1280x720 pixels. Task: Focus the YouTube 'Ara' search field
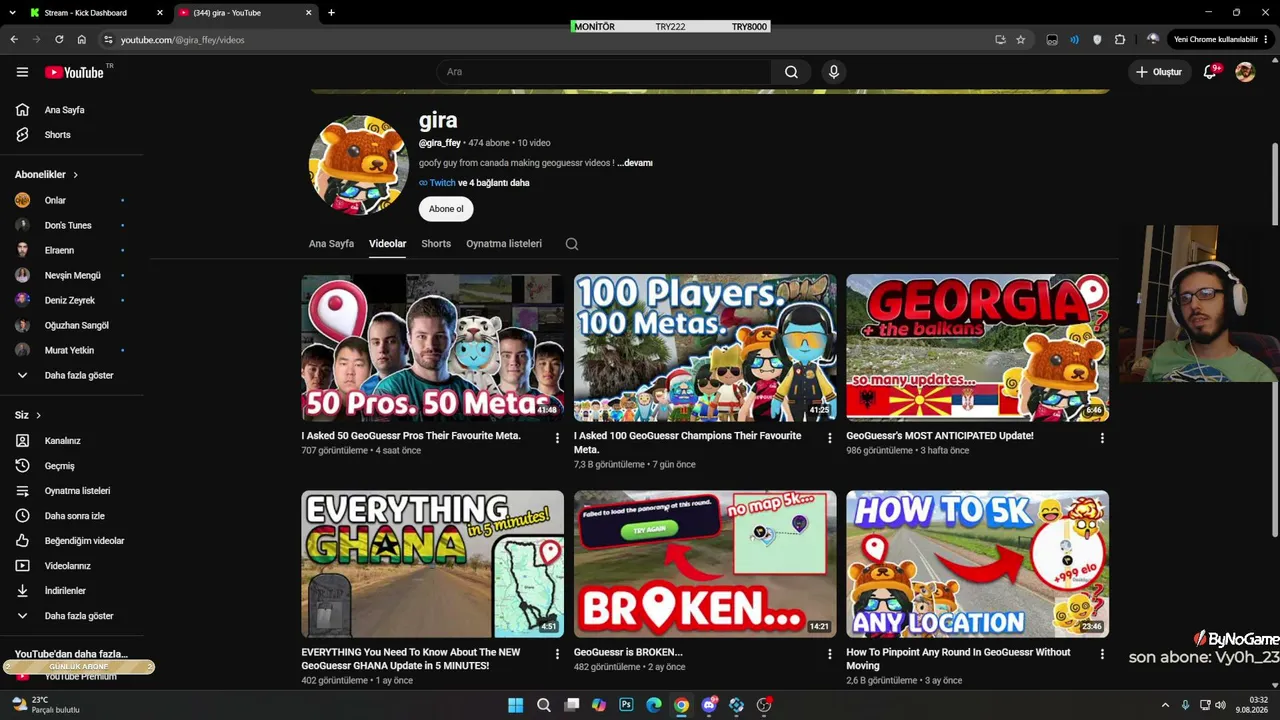coord(603,72)
